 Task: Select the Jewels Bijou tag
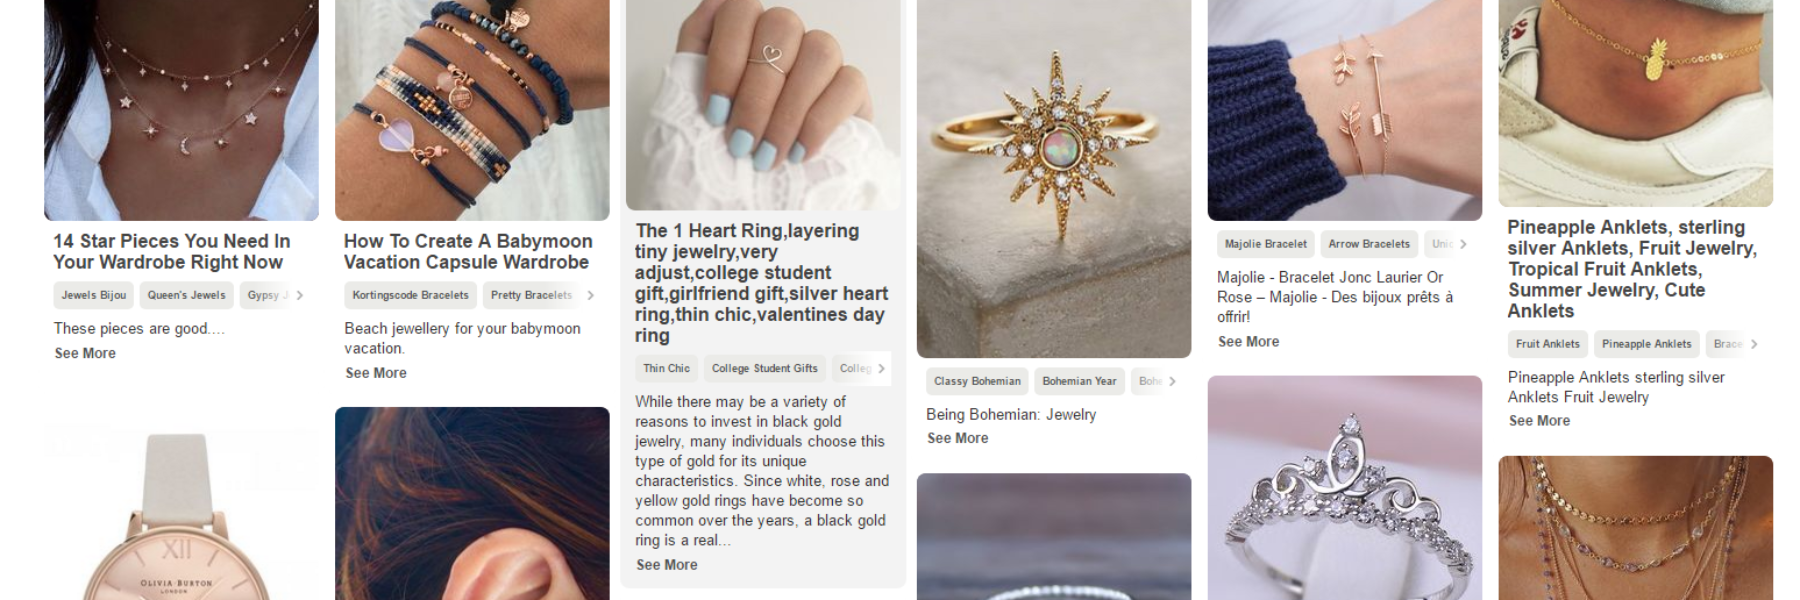click(94, 295)
